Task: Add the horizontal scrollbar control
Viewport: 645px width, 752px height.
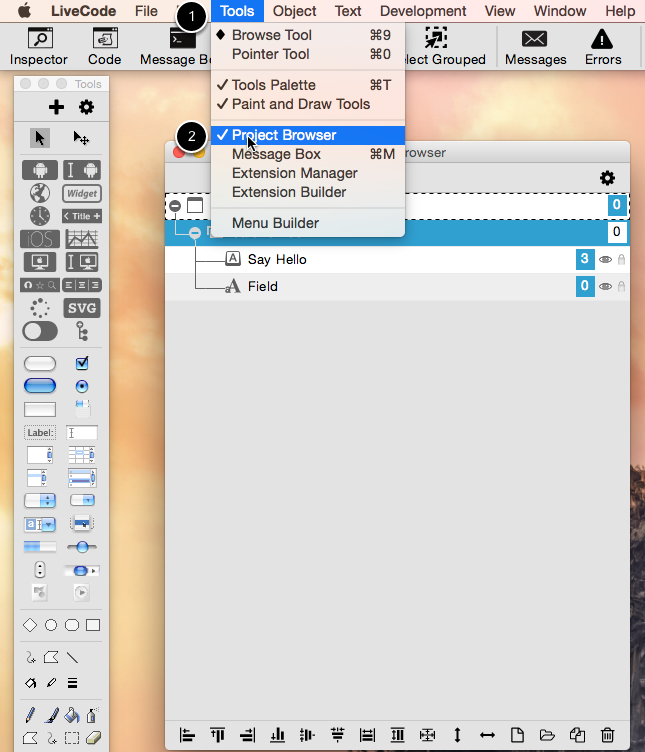Action: point(82,571)
